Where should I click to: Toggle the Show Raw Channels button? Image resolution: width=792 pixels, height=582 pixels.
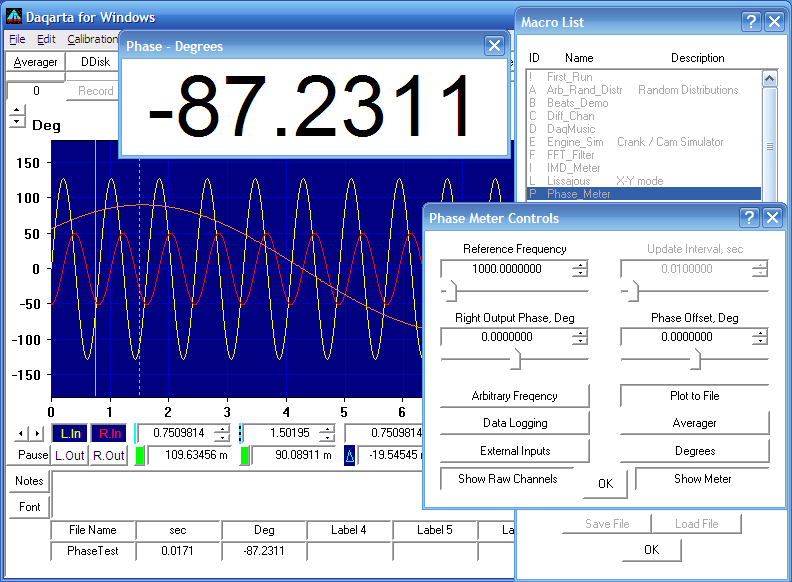point(507,479)
